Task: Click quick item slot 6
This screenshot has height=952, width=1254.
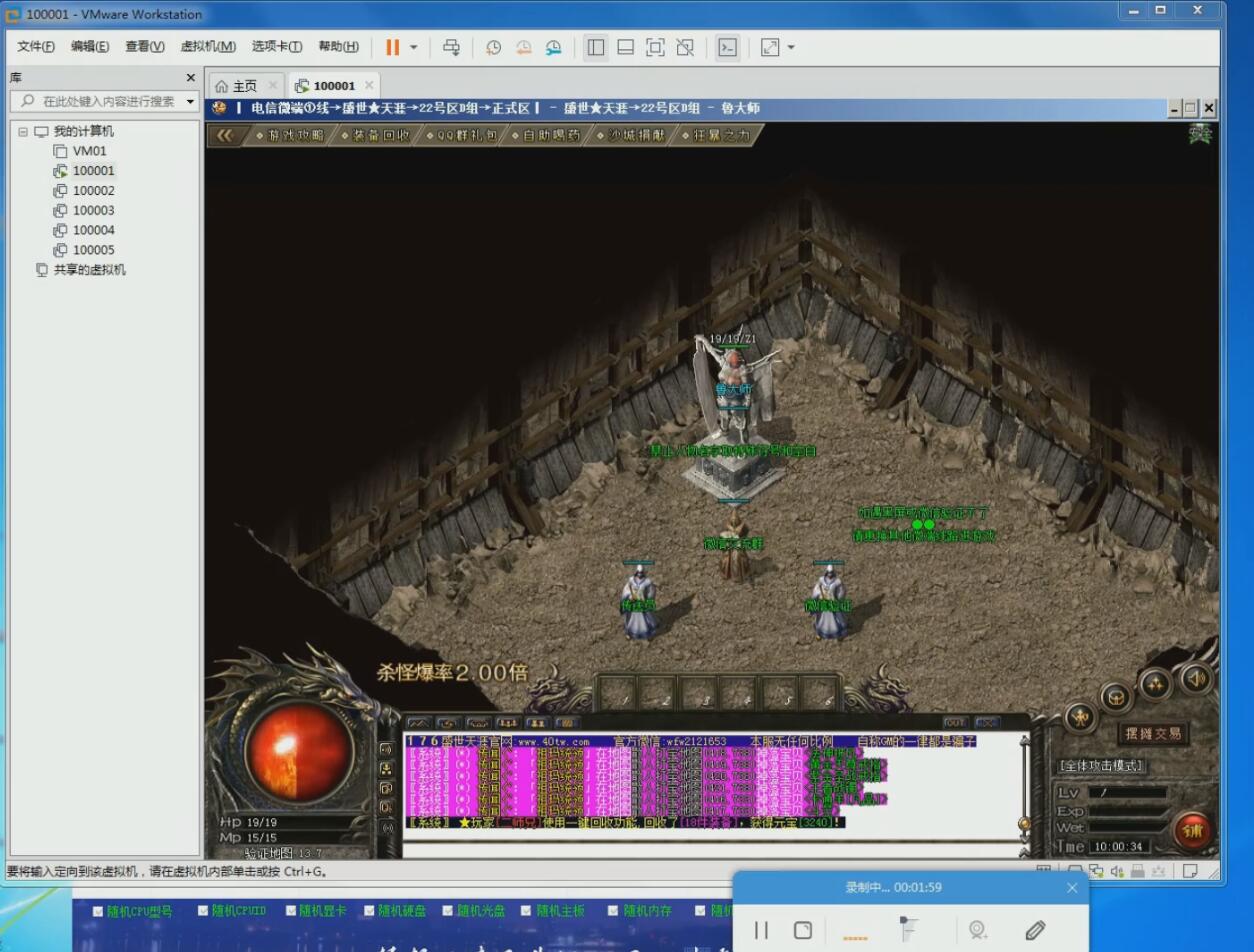Action: coord(819,693)
